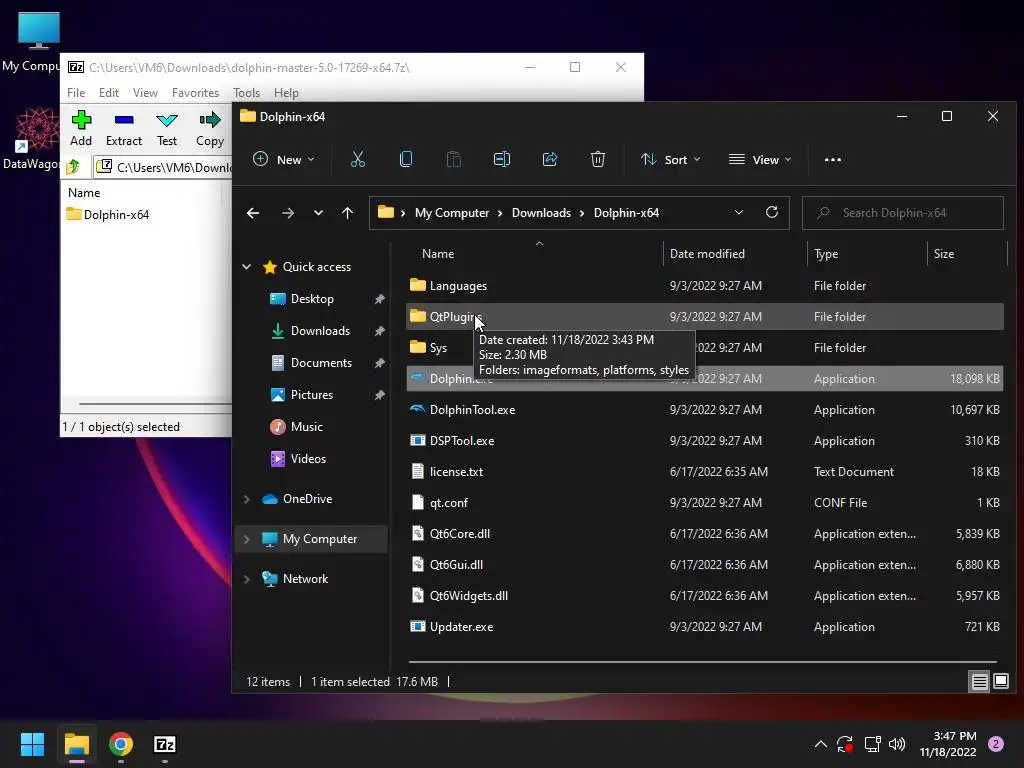Click the Delete trash icon in Explorer
The height and width of the screenshot is (768, 1024).
(x=598, y=159)
